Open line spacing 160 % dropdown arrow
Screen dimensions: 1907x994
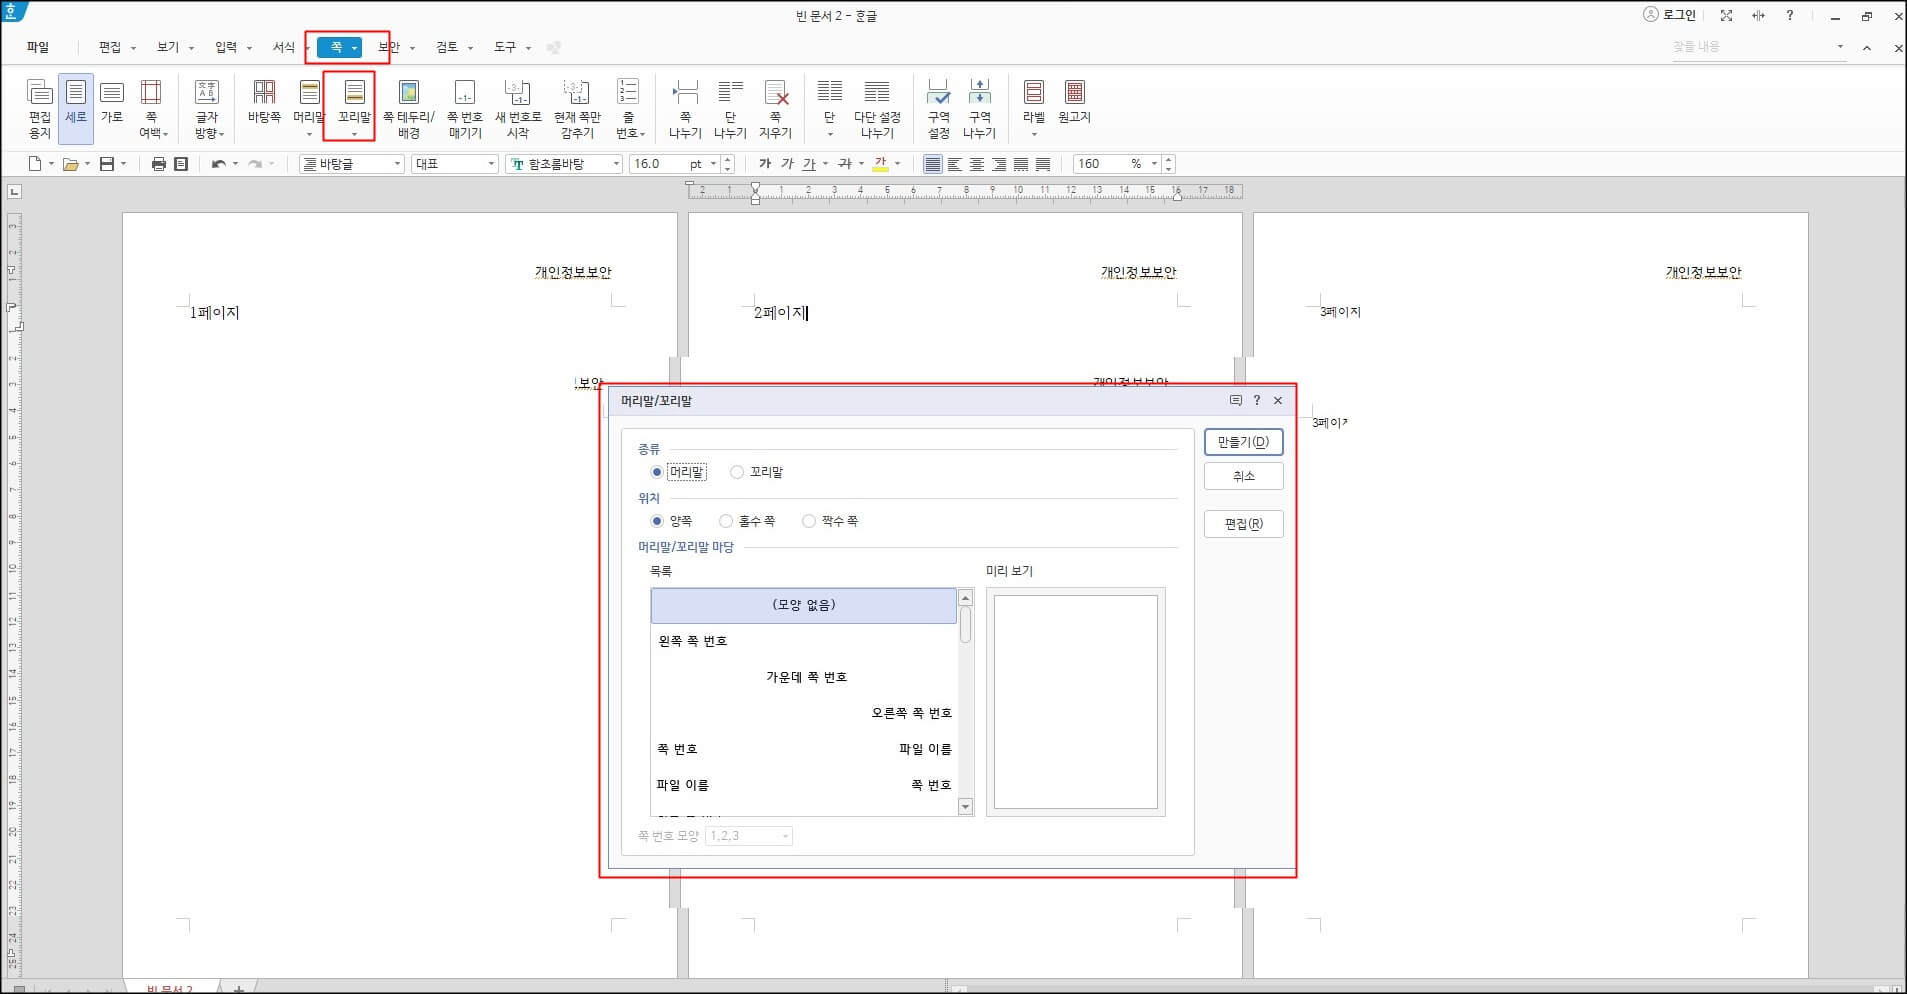(1154, 164)
